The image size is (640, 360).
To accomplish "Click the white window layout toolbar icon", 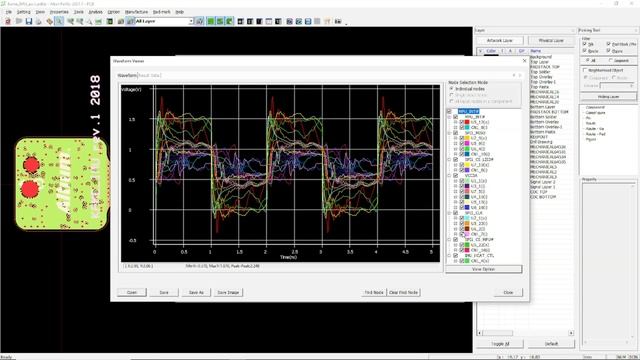I will point(269,21).
